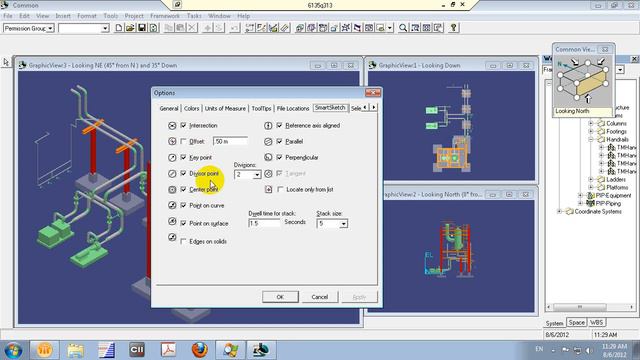Open the Tools menu

click(x=110, y=16)
